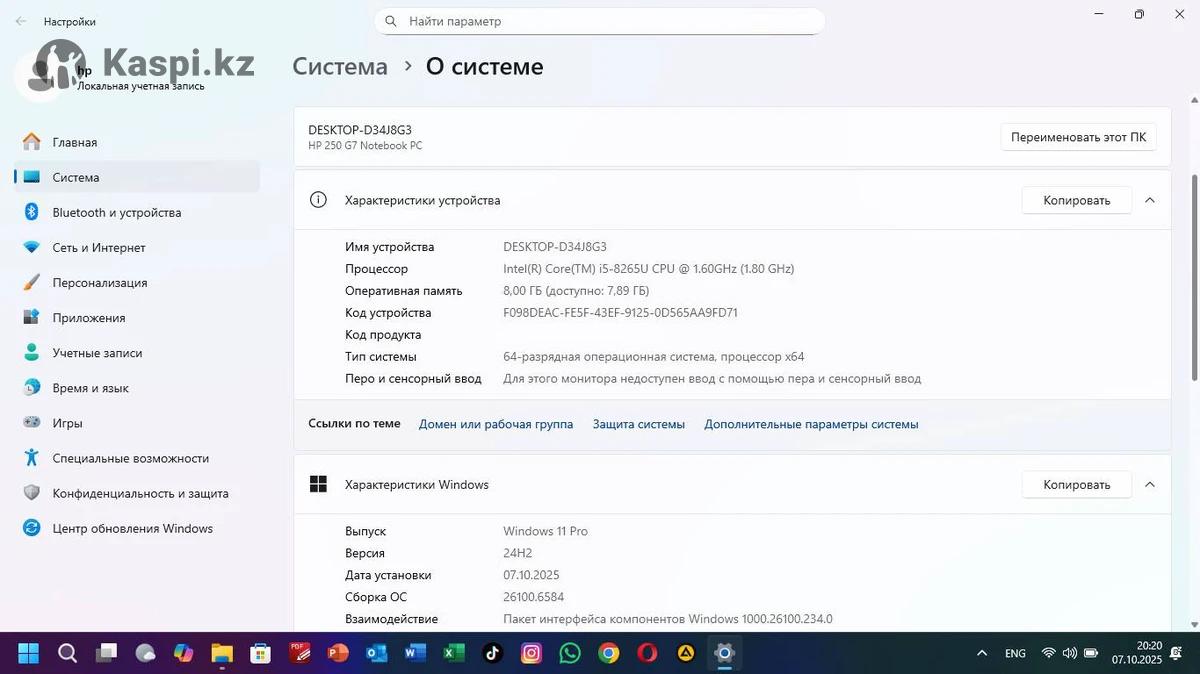Select Приложения in the sidebar
This screenshot has height=674, width=1200.
coord(88,318)
